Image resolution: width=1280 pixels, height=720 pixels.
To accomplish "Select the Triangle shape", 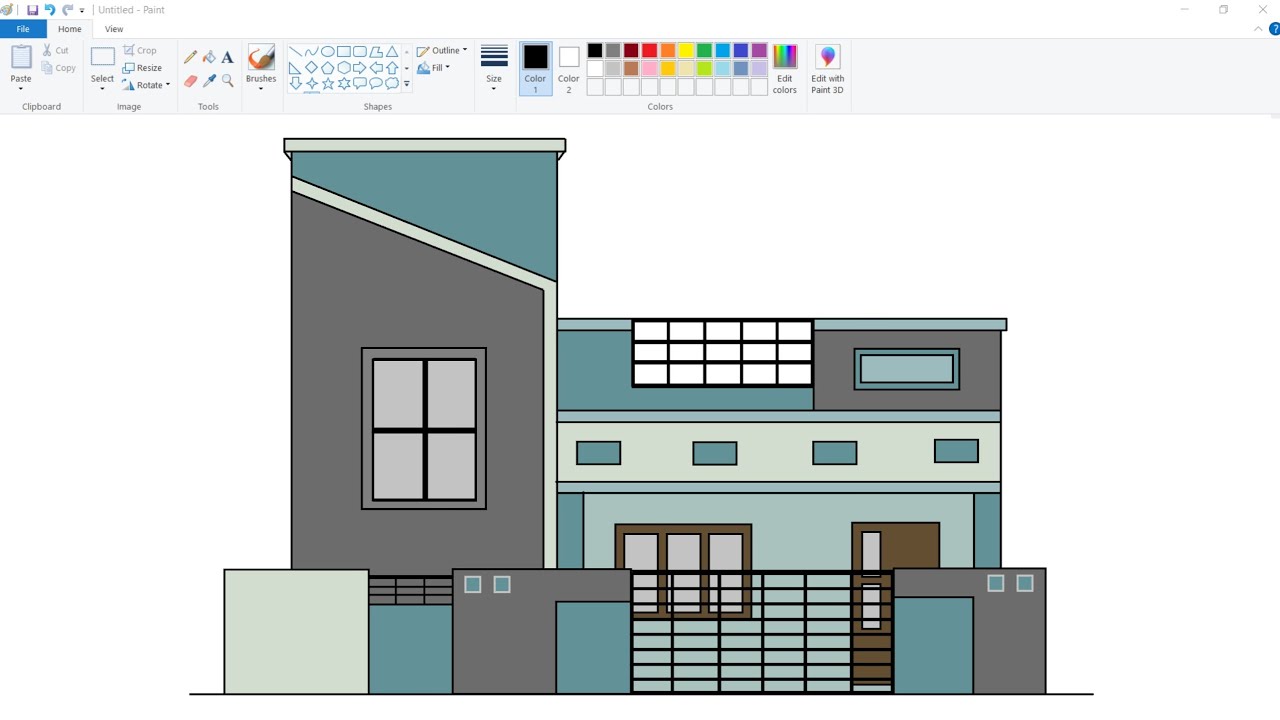I will (x=392, y=52).
